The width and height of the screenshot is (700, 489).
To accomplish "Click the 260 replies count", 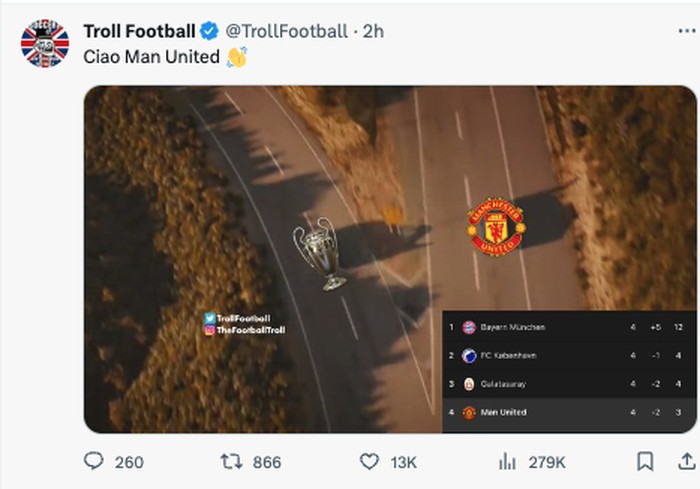I will [x=129, y=462].
